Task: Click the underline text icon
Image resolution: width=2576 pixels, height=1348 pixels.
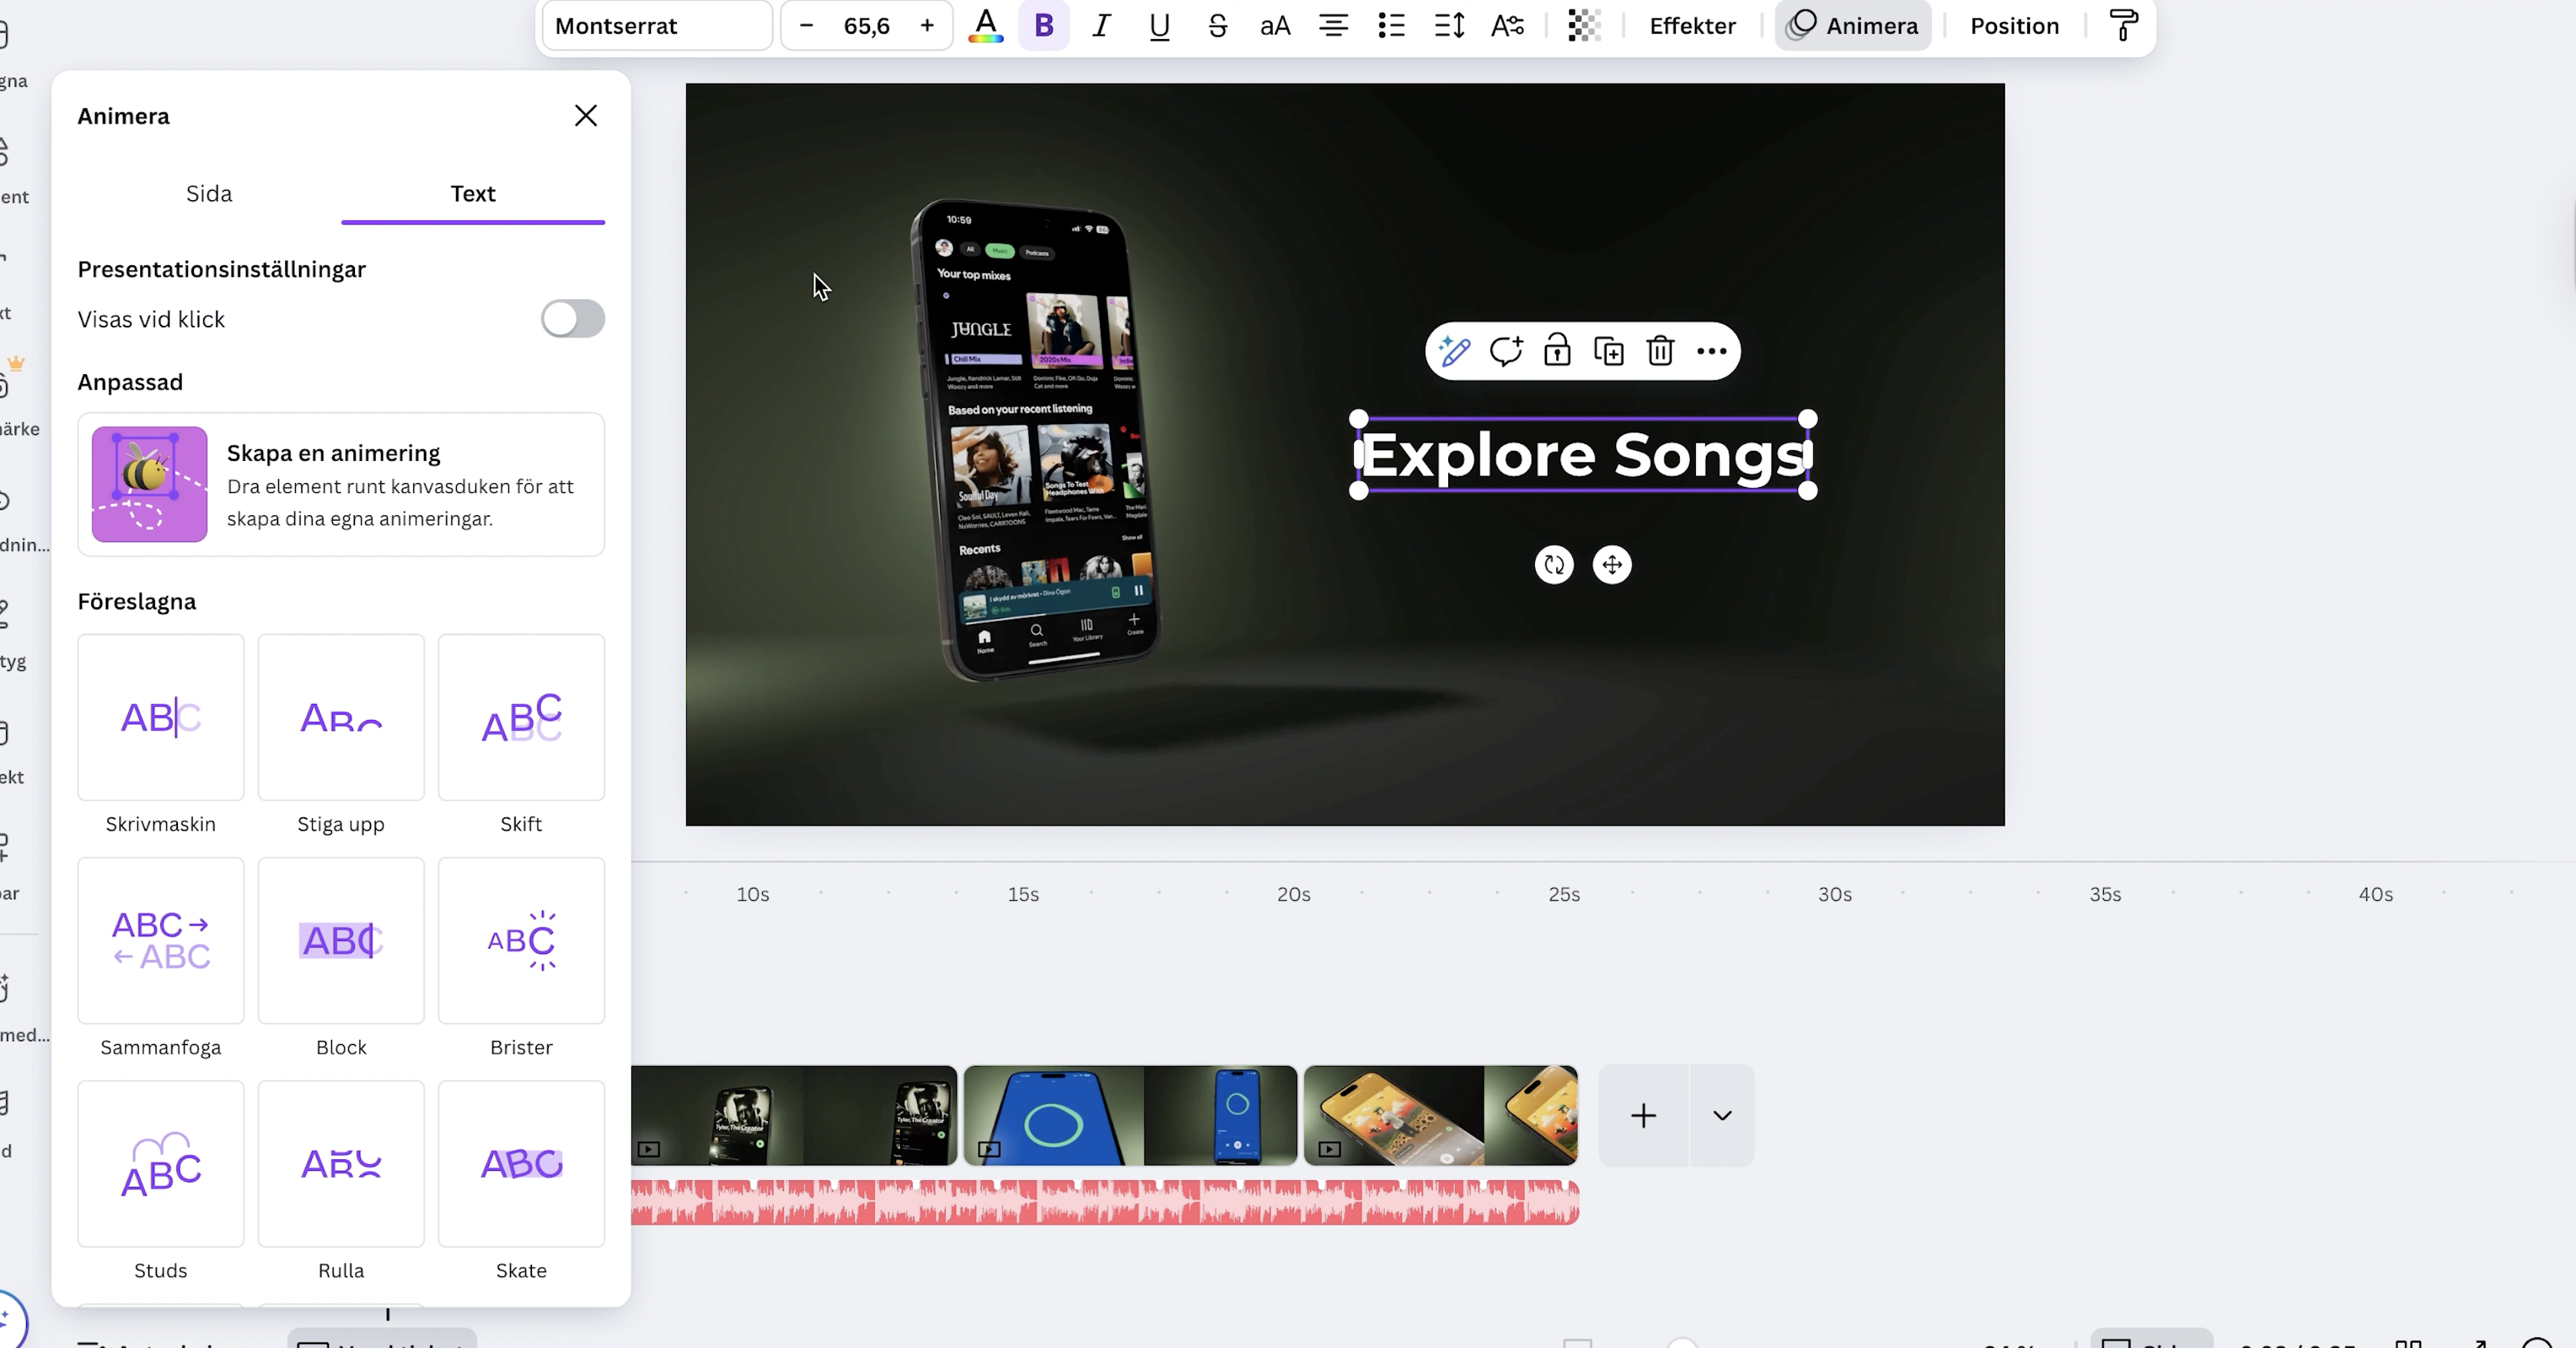Action: tap(1159, 26)
